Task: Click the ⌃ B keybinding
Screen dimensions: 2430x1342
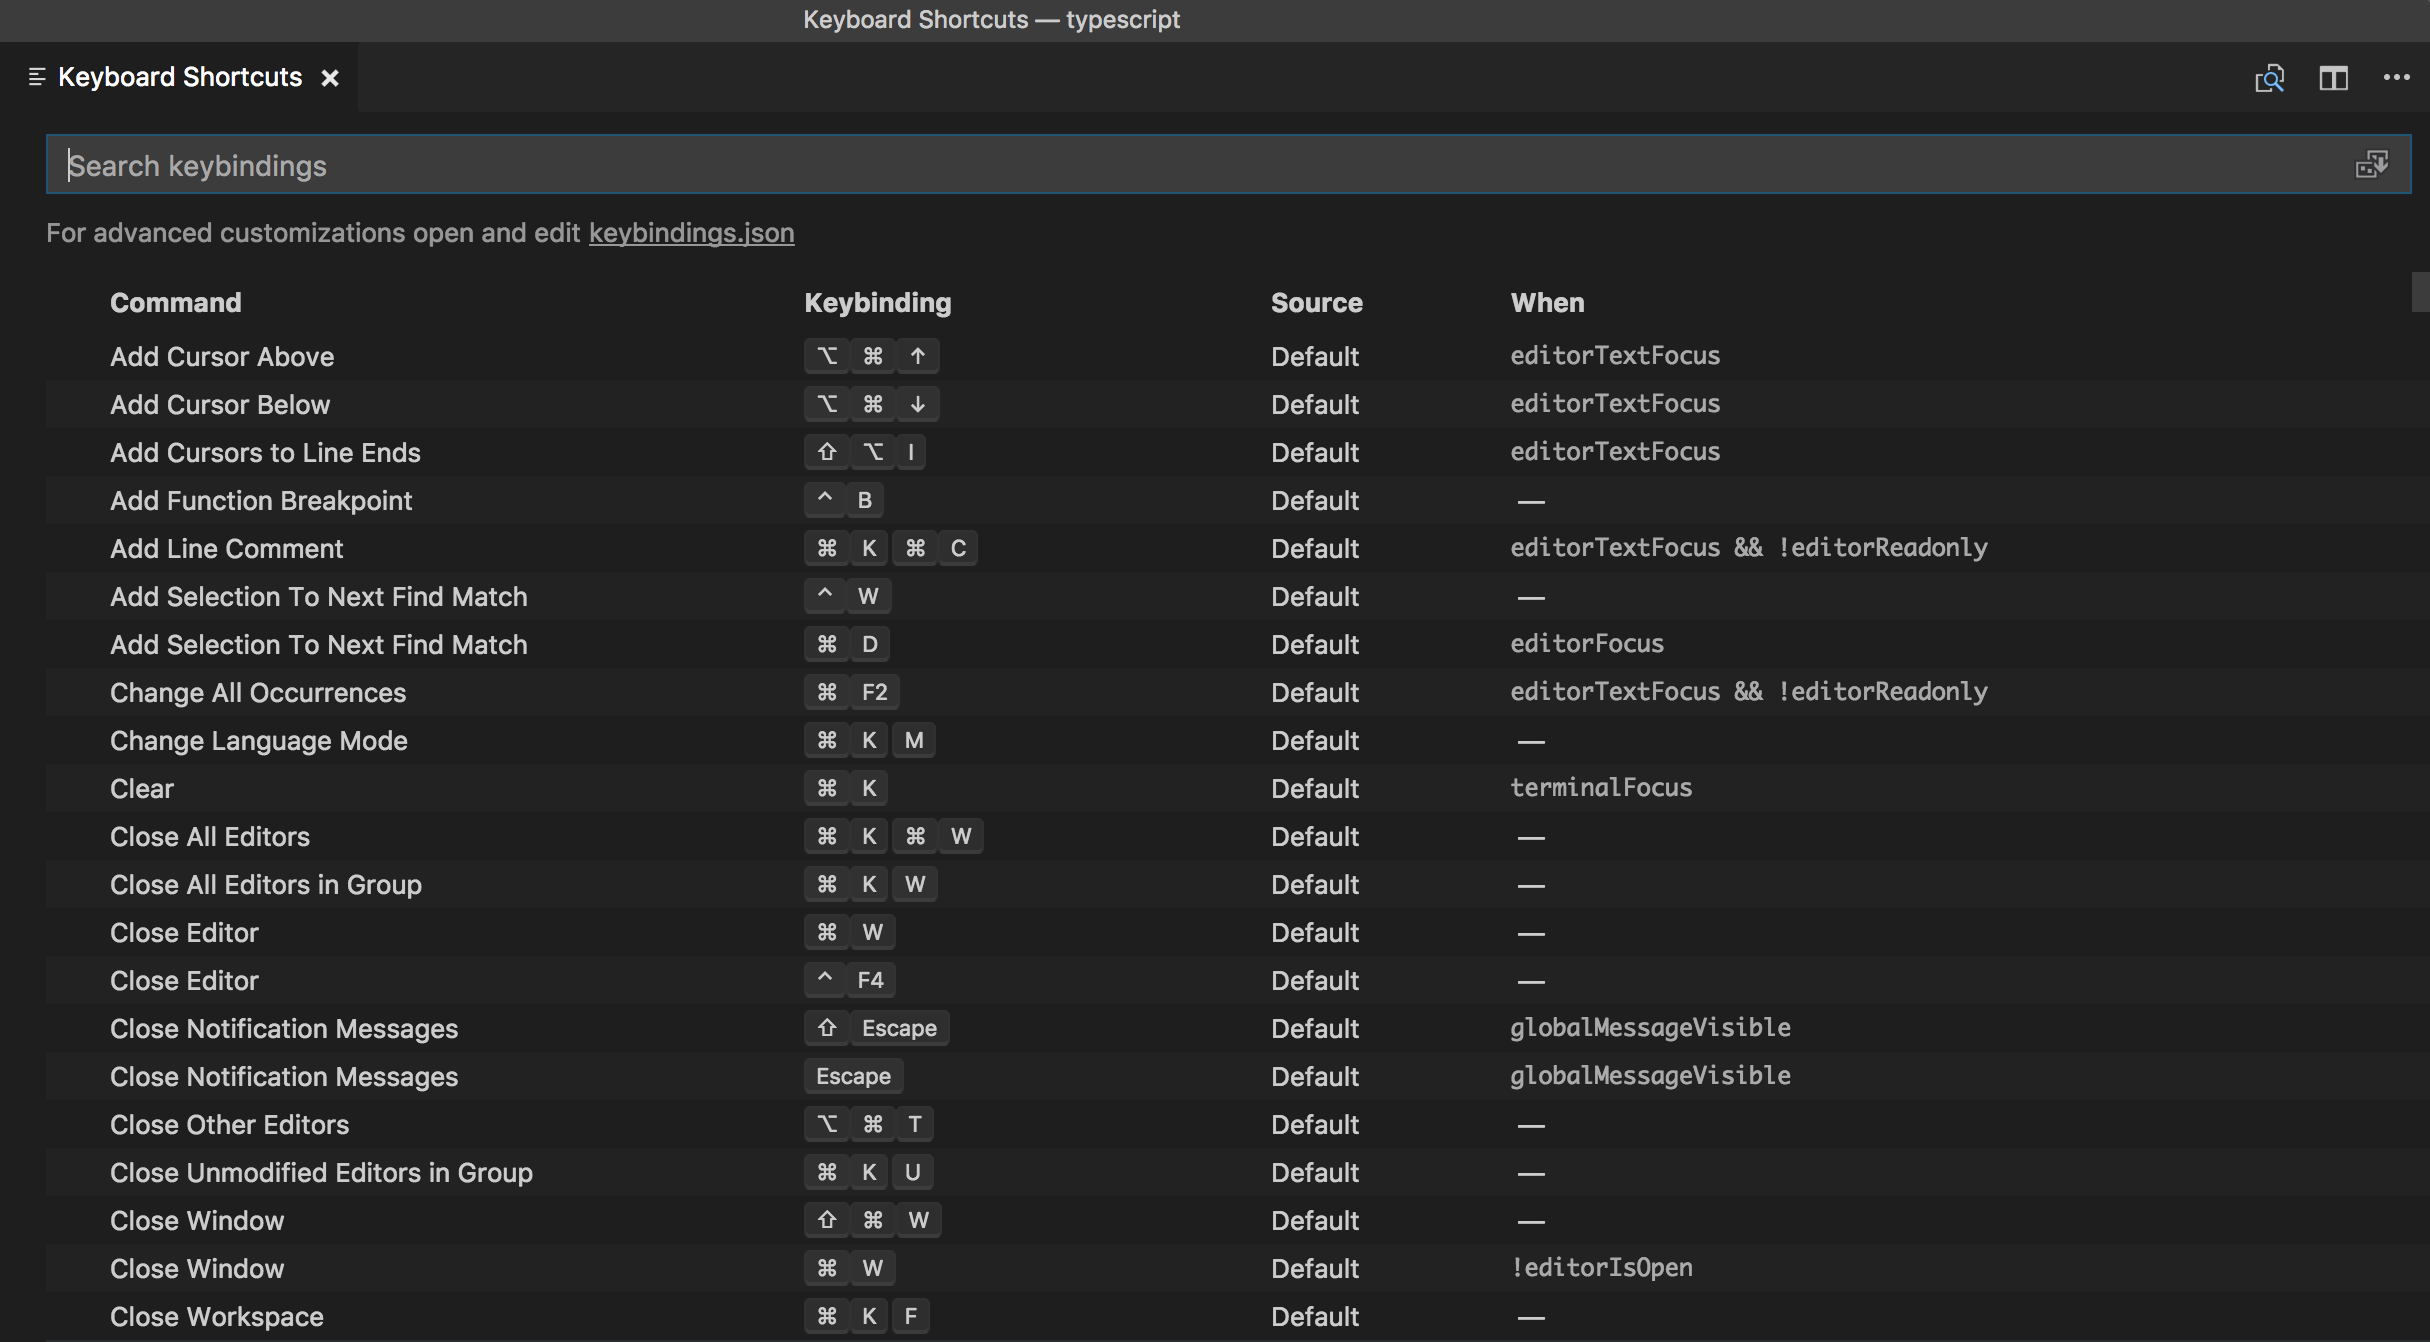Action: pyautogui.click(x=843, y=500)
